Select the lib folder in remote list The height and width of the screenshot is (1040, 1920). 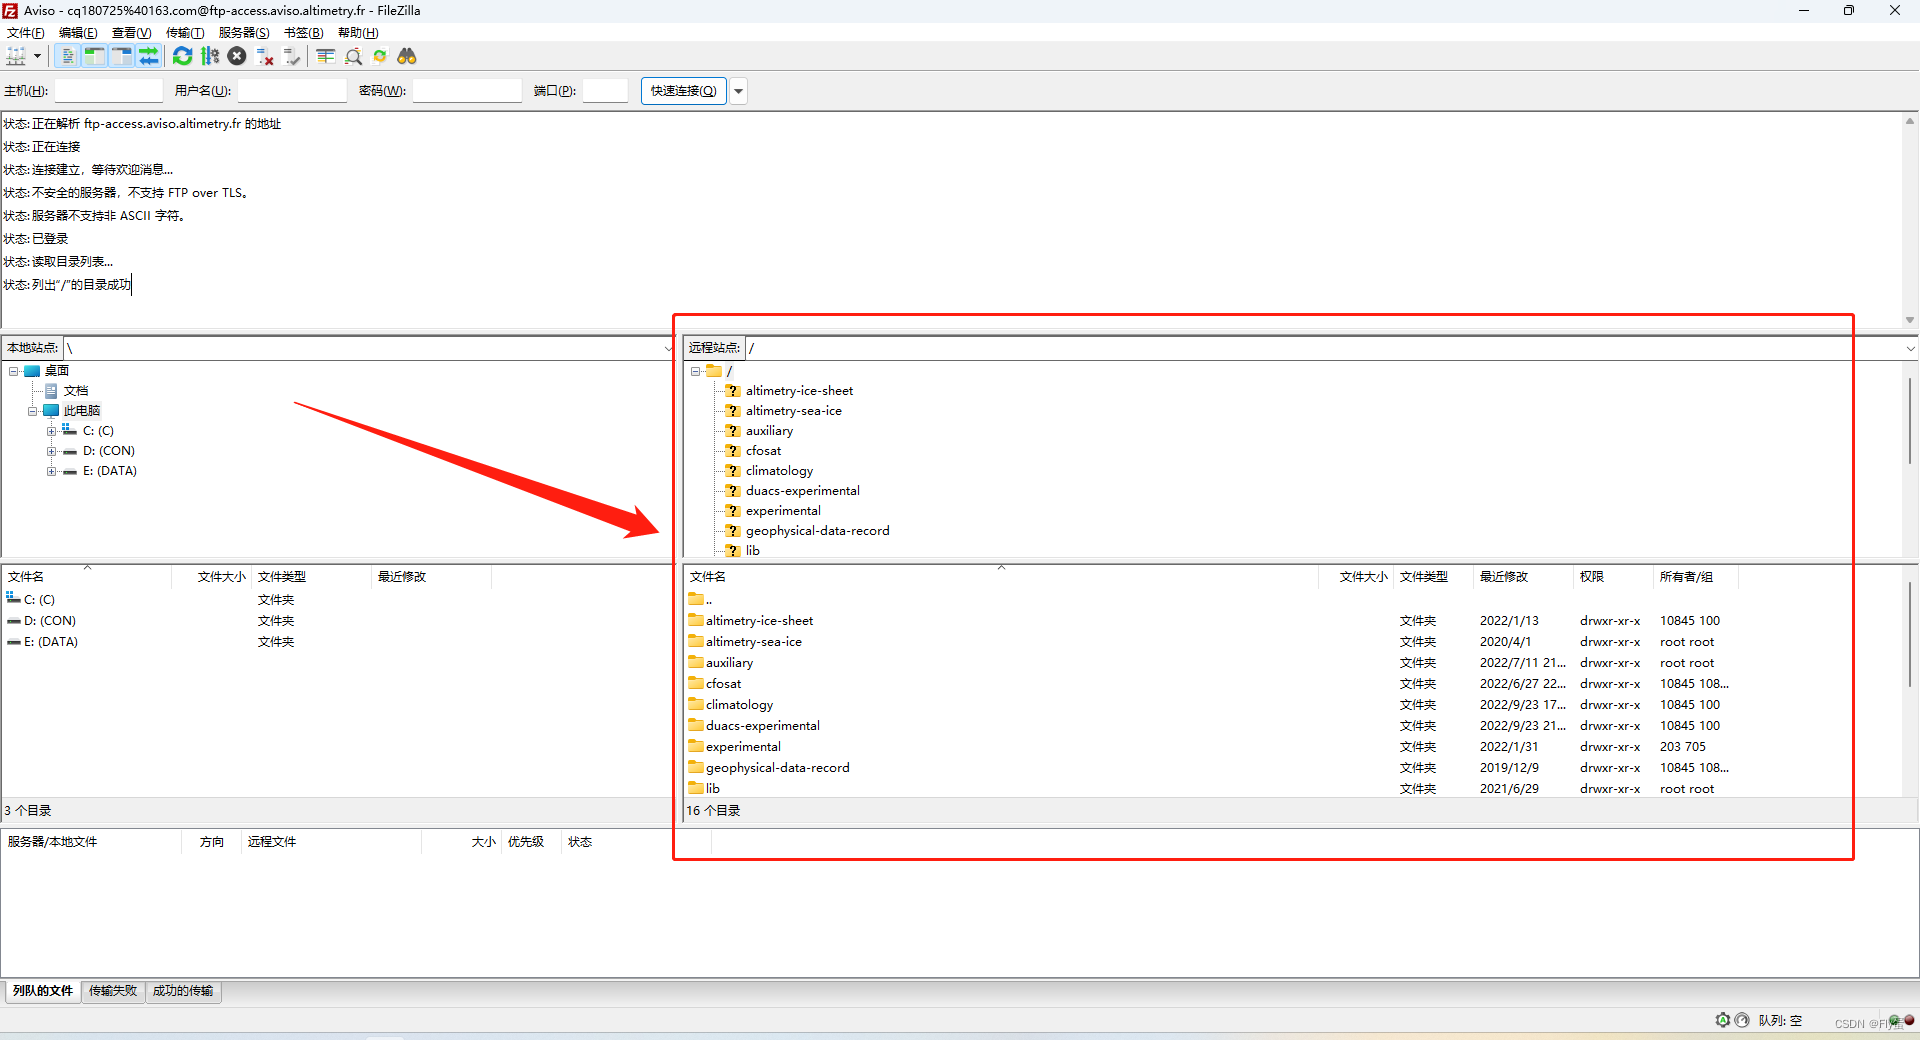712,789
